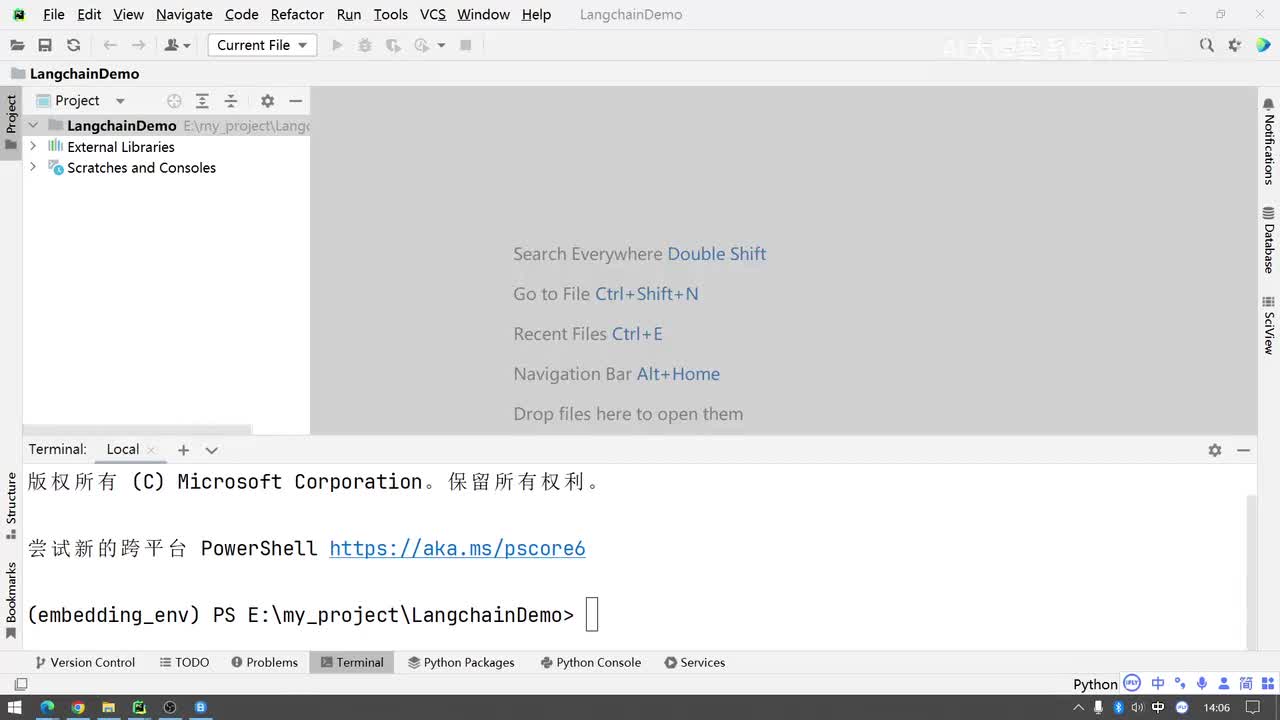This screenshot has height=720, width=1280.
Task: Focus the terminal command prompt cursor
Action: click(x=592, y=615)
